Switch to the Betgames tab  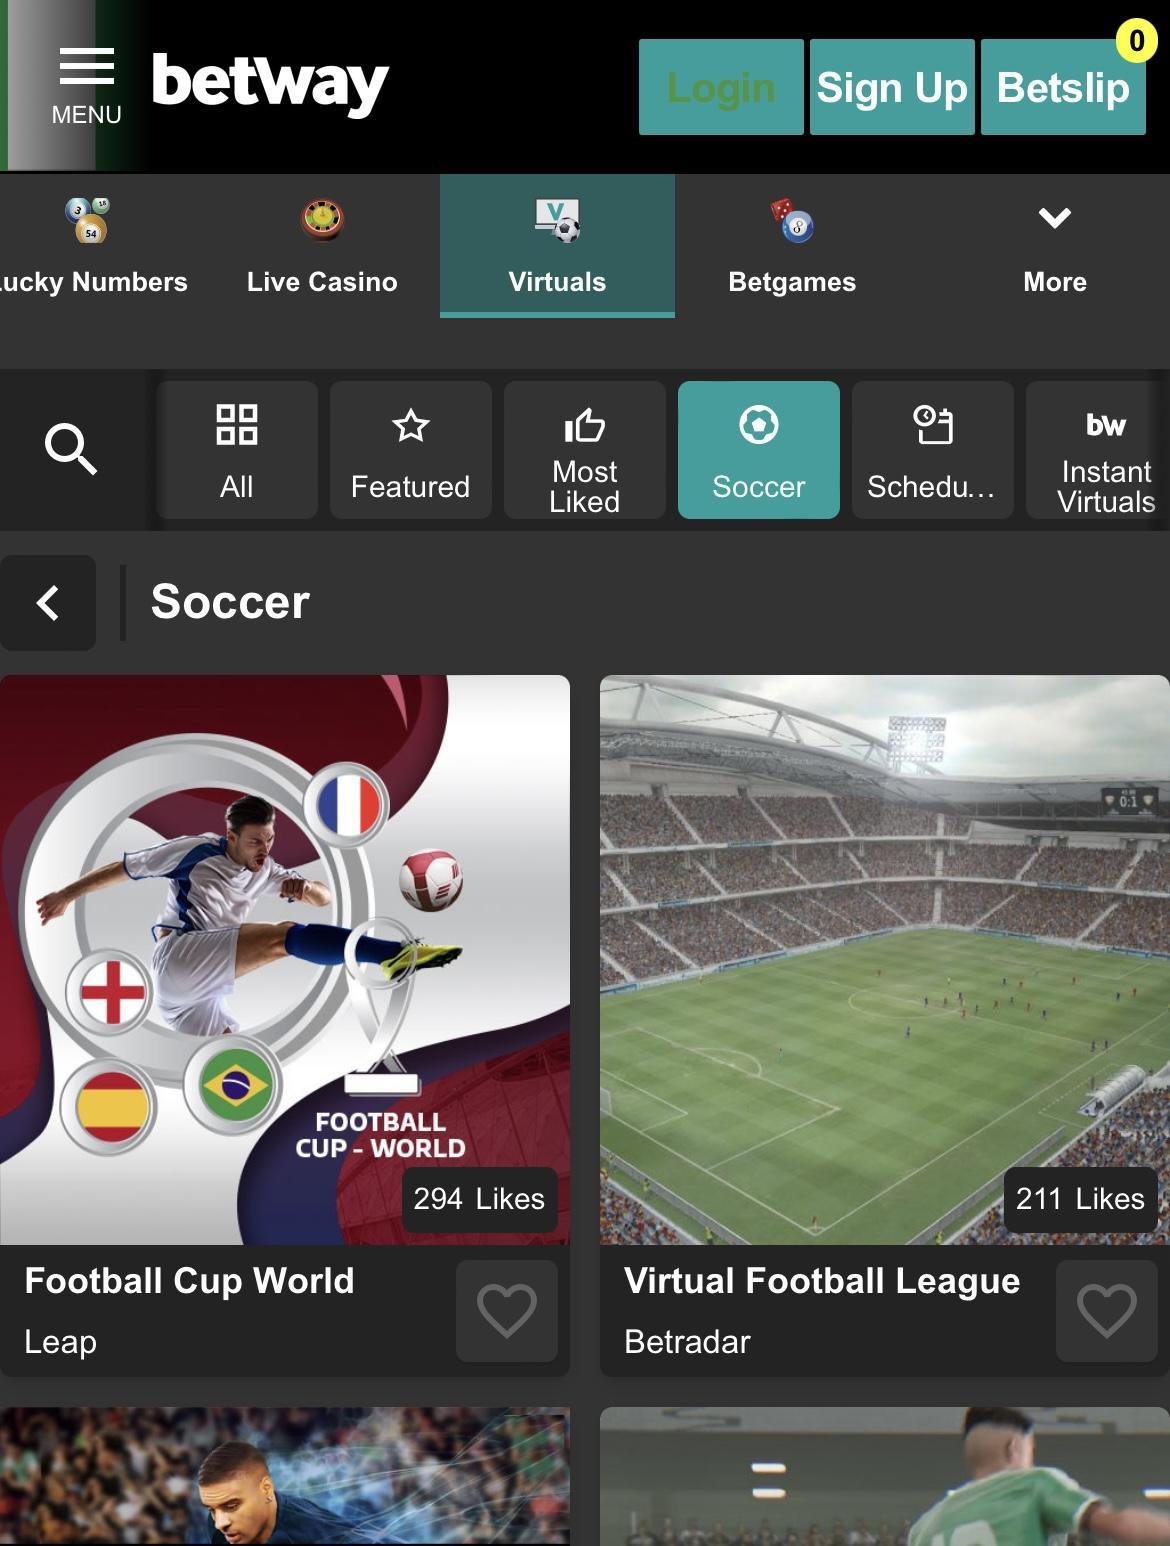tap(792, 246)
